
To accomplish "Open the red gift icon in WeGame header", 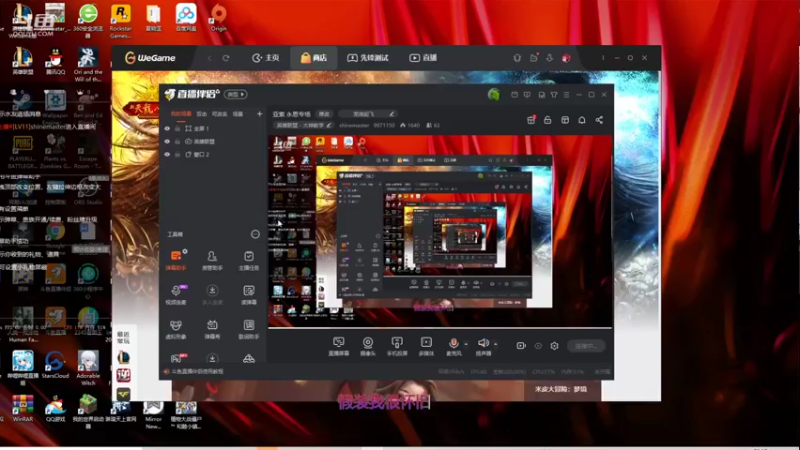I will pos(566,58).
